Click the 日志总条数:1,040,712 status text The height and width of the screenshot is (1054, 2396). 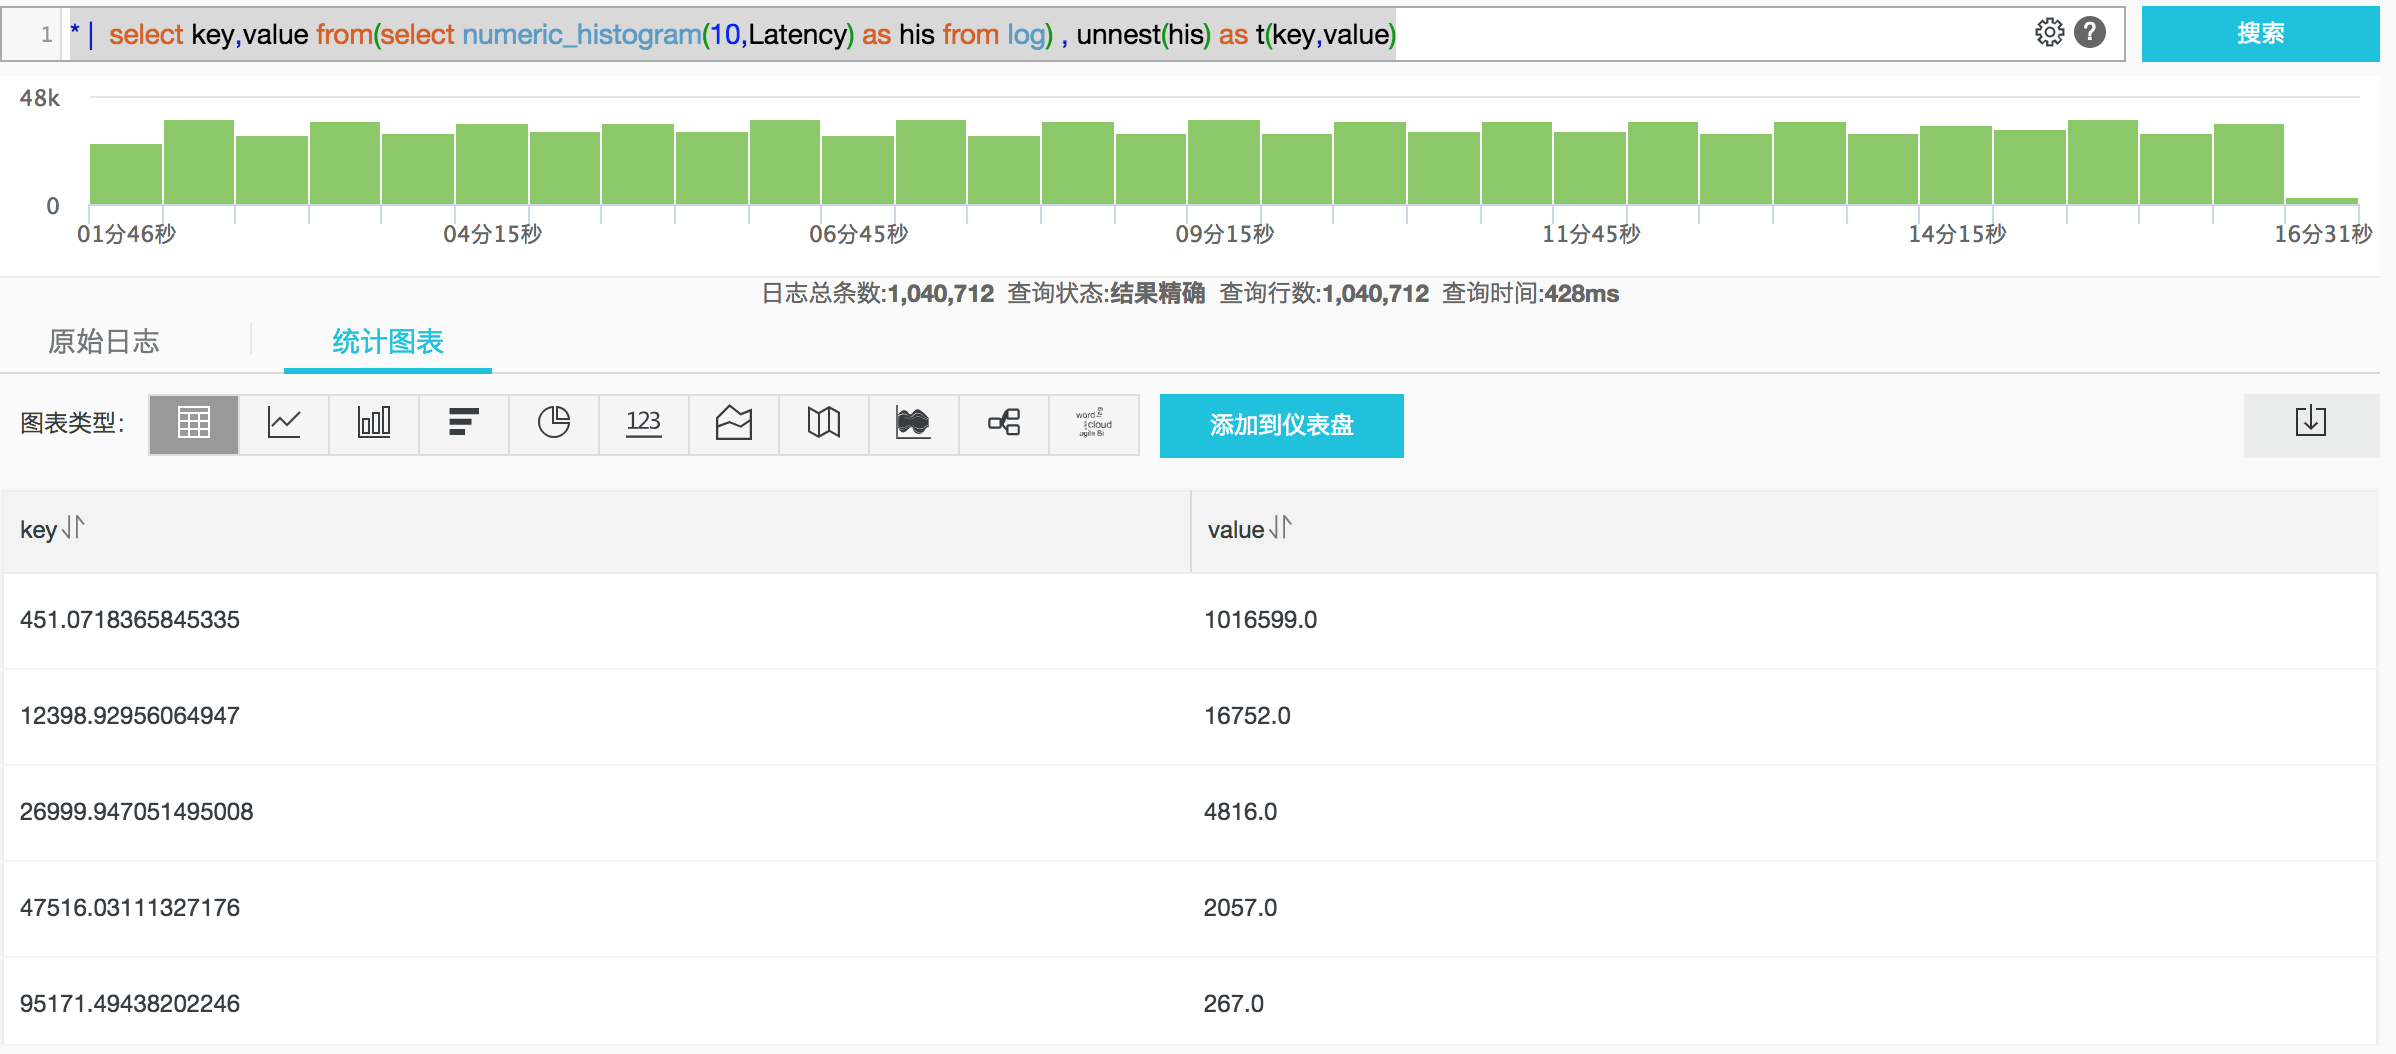(878, 293)
